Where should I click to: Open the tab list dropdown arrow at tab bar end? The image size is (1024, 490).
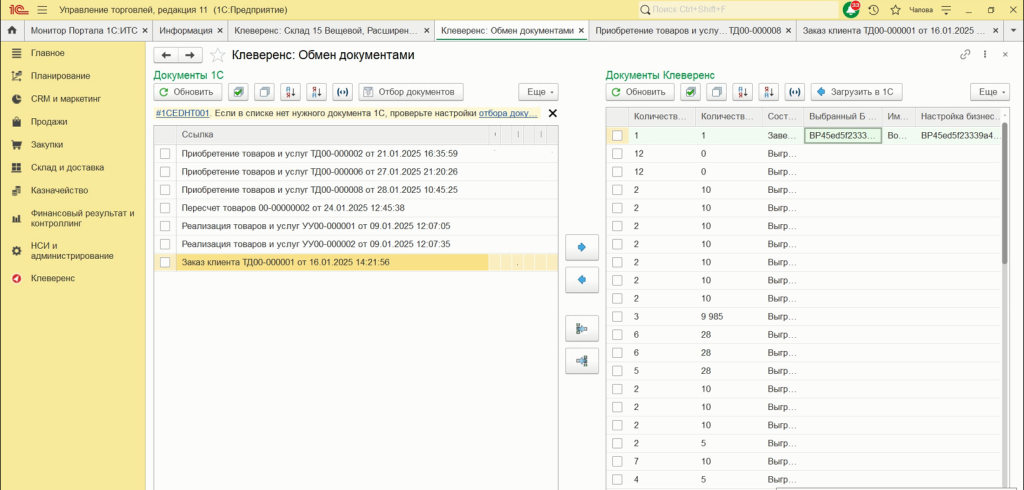click(1014, 31)
